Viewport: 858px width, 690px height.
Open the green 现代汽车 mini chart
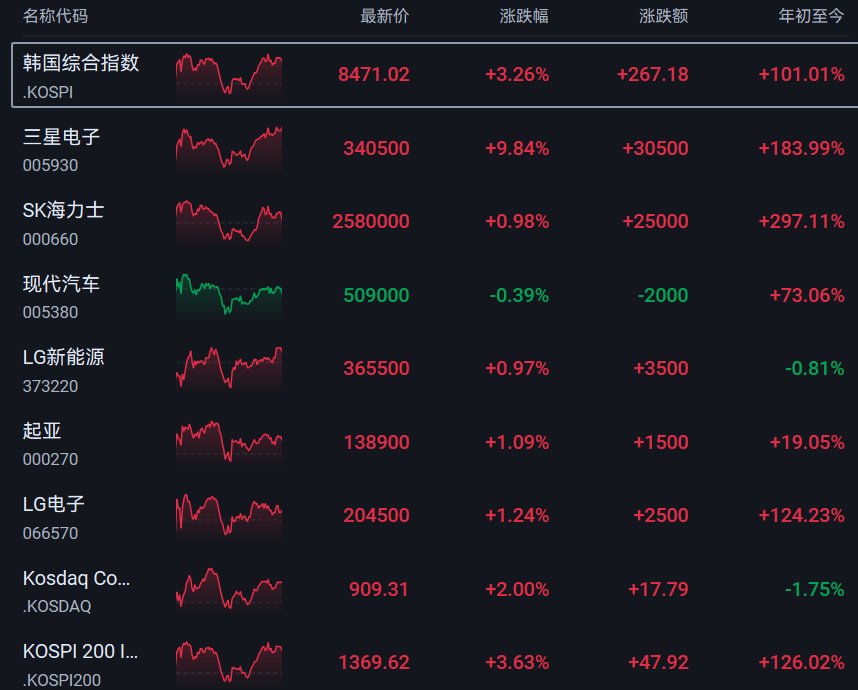229,295
